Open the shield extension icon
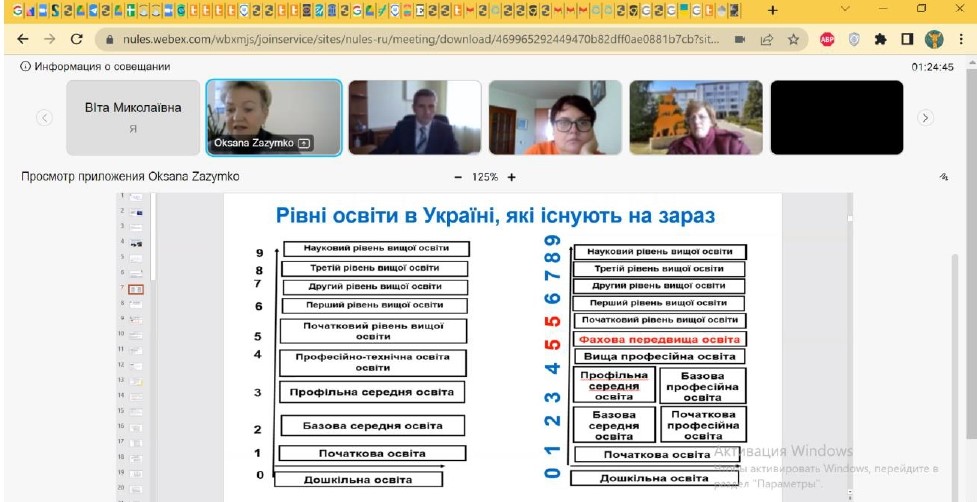This screenshot has width=977, height=502. [854, 39]
